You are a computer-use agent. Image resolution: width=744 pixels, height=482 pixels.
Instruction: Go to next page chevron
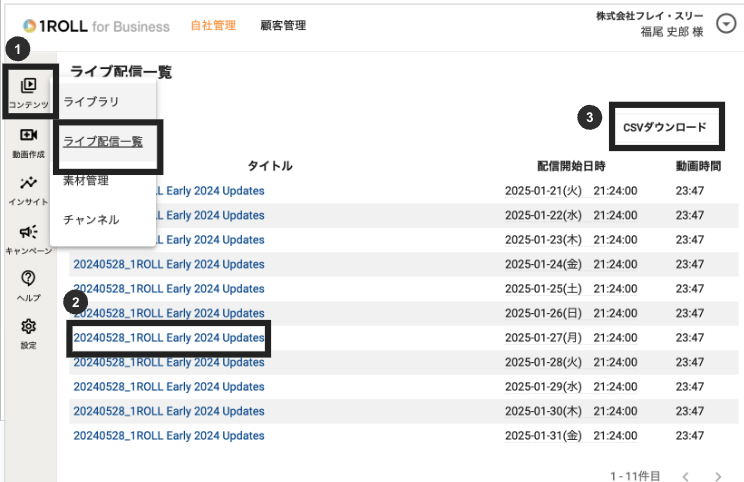tap(718, 477)
